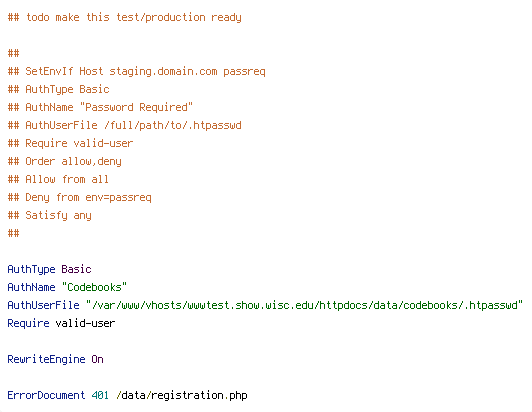Click the Satisfy any comment line
This screenshot has width=532, height=412.
[x=50, y=215]
